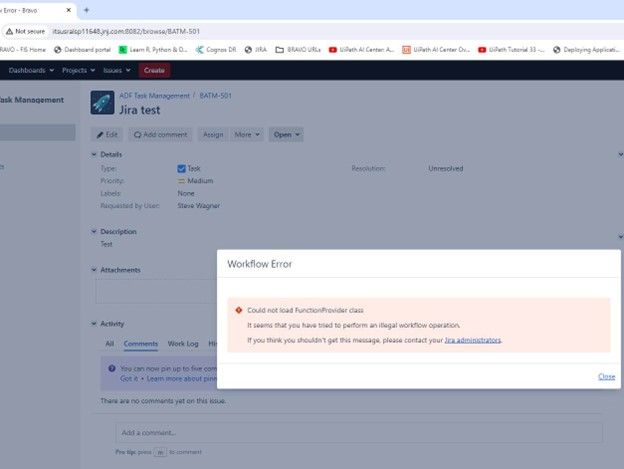This screenshot has height=469, width=624.
Task: Click the Task Management sidebar heading
Action: [31, 100]
